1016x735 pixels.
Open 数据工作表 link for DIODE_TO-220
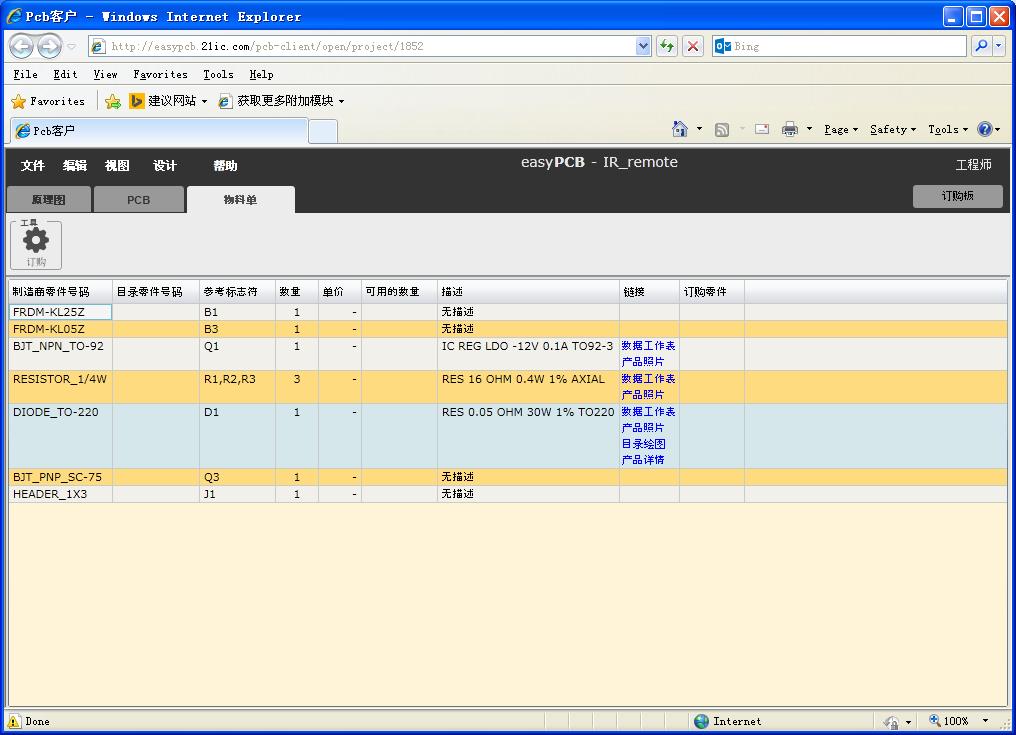pyautogui.click(x=648, y=412)
